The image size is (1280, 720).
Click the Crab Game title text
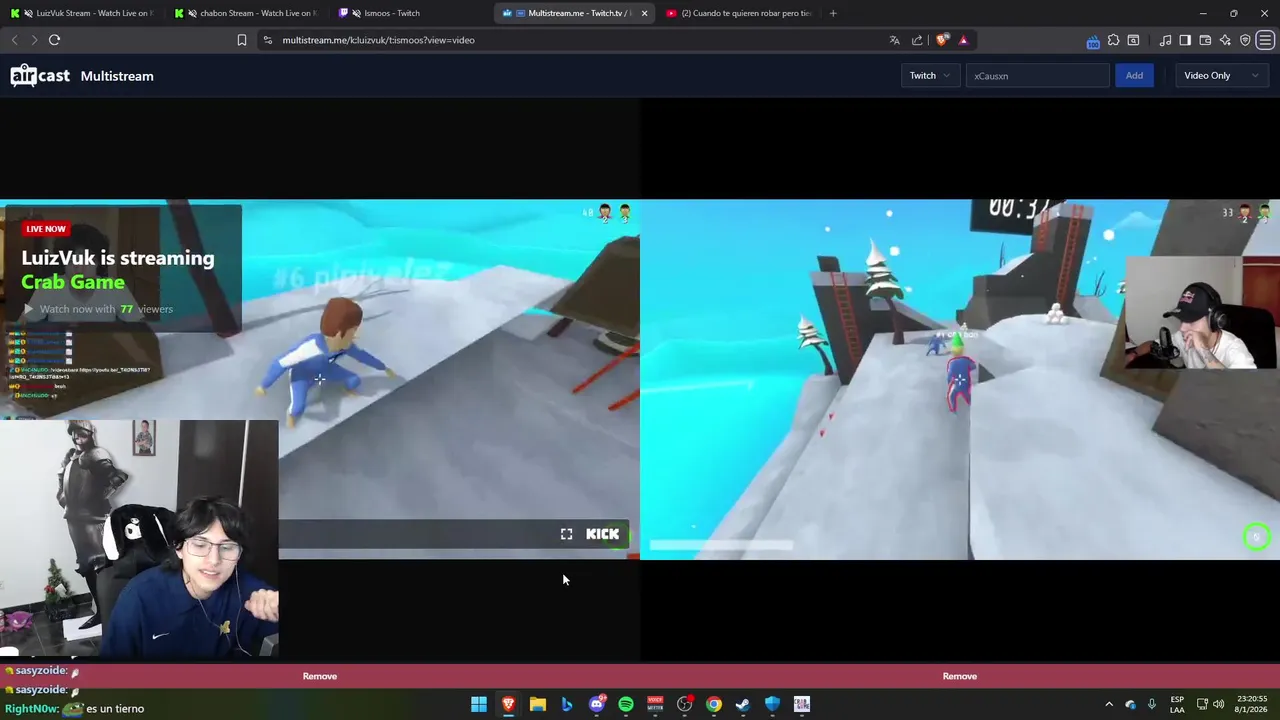73,282
